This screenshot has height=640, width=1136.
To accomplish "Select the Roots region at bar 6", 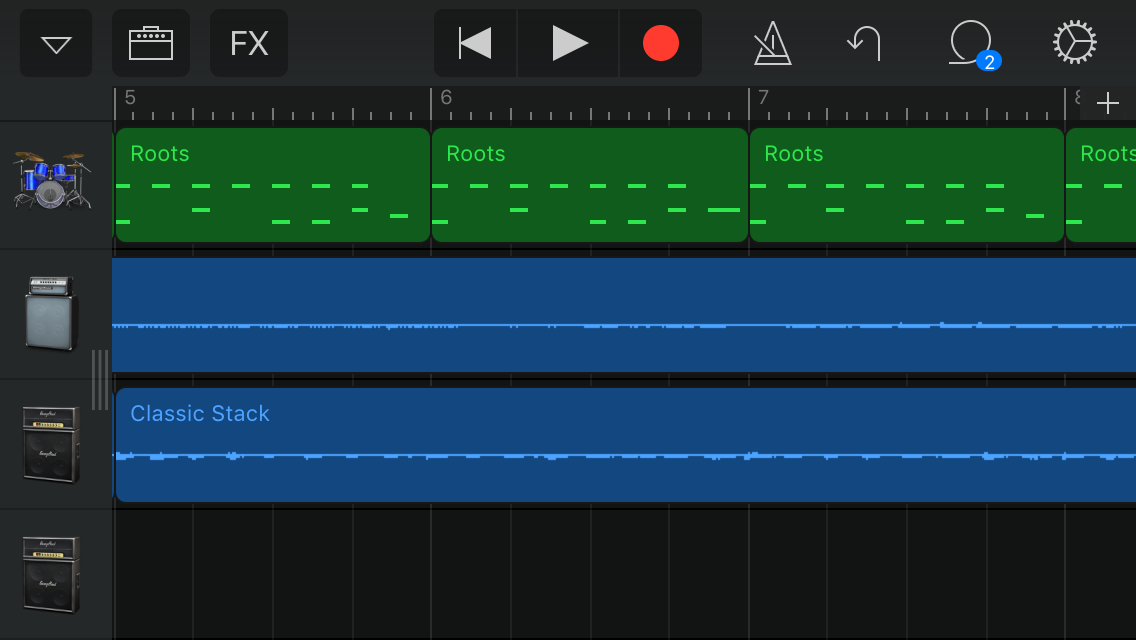I will coord(590,185).
